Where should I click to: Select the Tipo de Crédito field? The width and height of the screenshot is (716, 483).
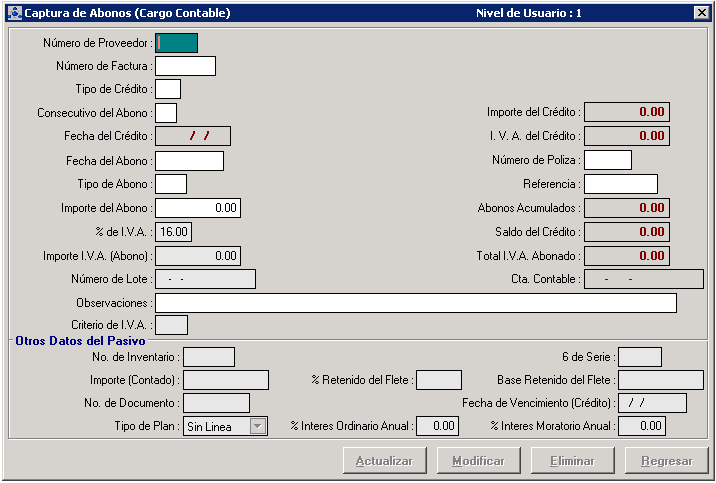click(x=168, y=89)
